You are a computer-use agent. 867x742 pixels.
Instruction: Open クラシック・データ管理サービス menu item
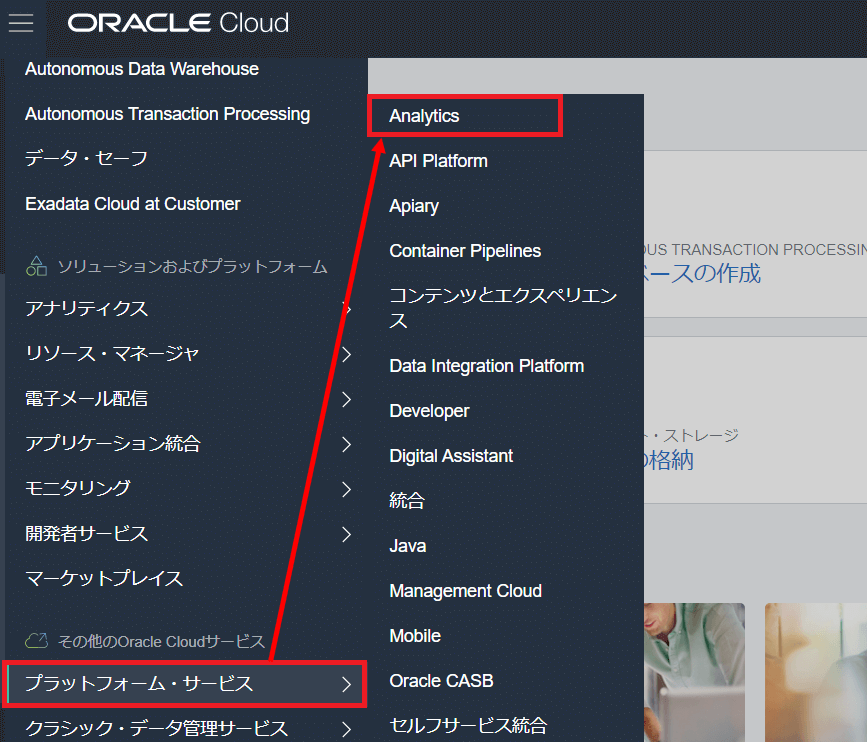click(156, 729)
